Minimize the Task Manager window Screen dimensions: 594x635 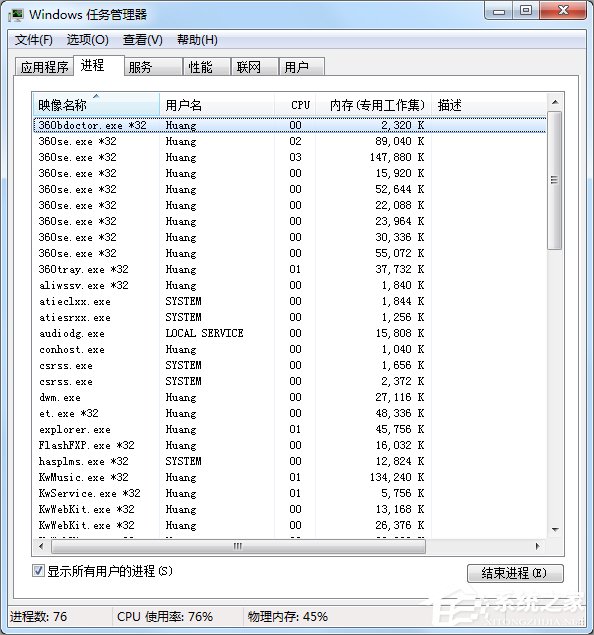pos(499,11)
